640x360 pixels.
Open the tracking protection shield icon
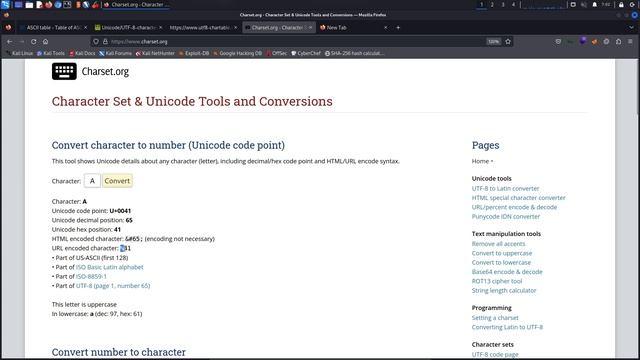click(x=96, y=42)
